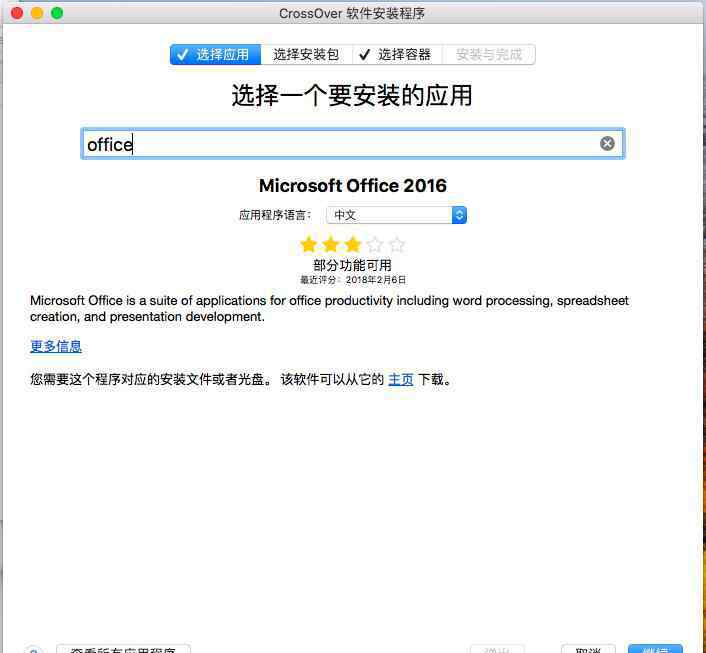Minimize the window with the yellow button
The image size is (706, 653).
(x=37, y=13)
